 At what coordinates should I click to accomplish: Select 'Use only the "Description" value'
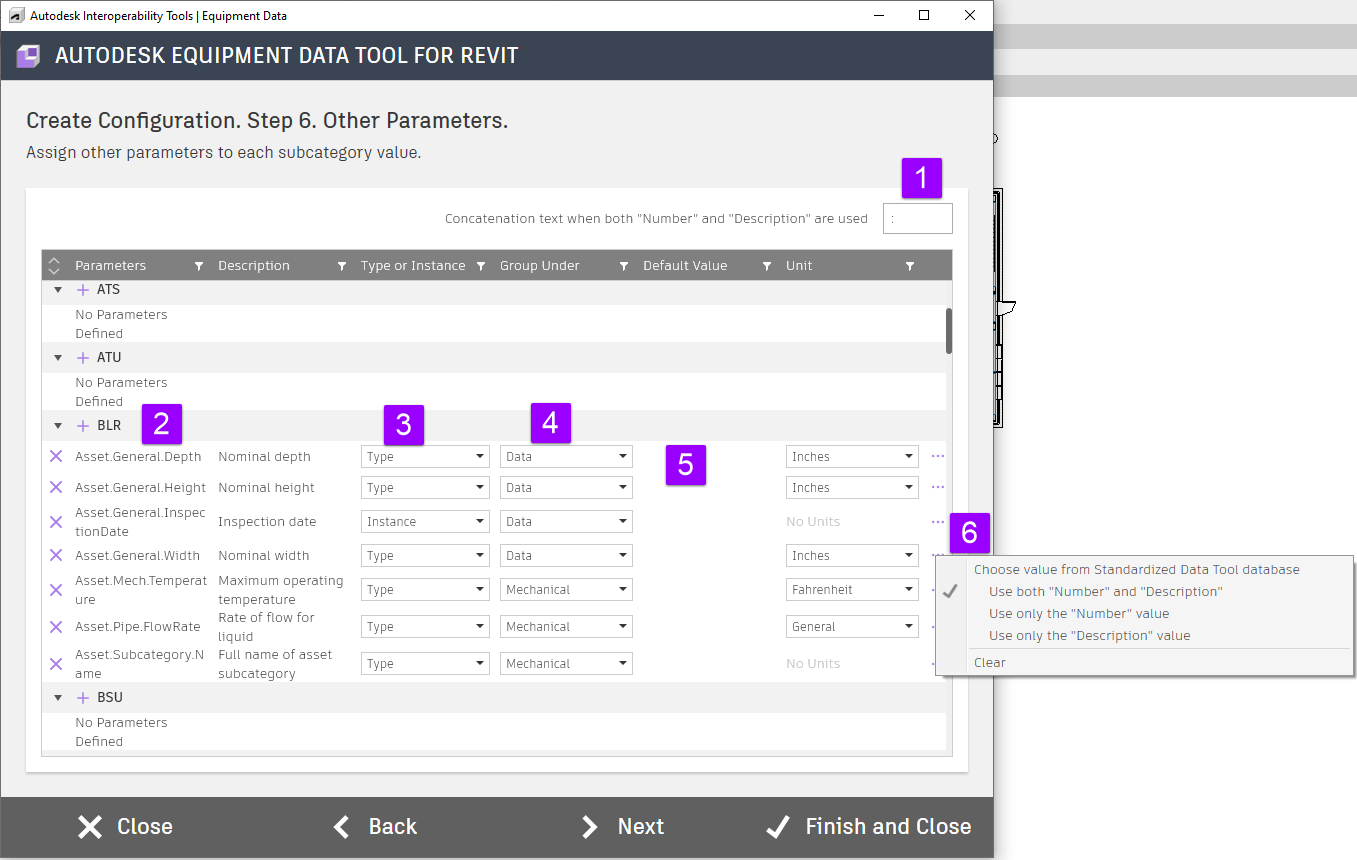(1089, 636)
